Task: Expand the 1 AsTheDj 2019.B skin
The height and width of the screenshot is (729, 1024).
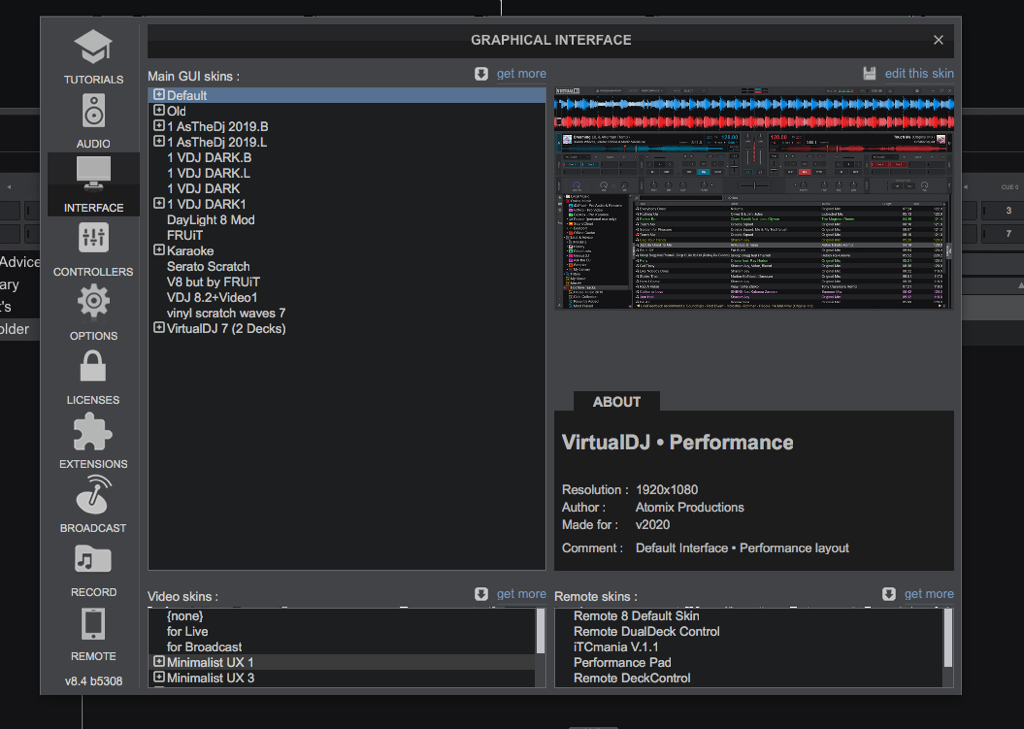Action: pyautogui.click(x=159, y=125)
